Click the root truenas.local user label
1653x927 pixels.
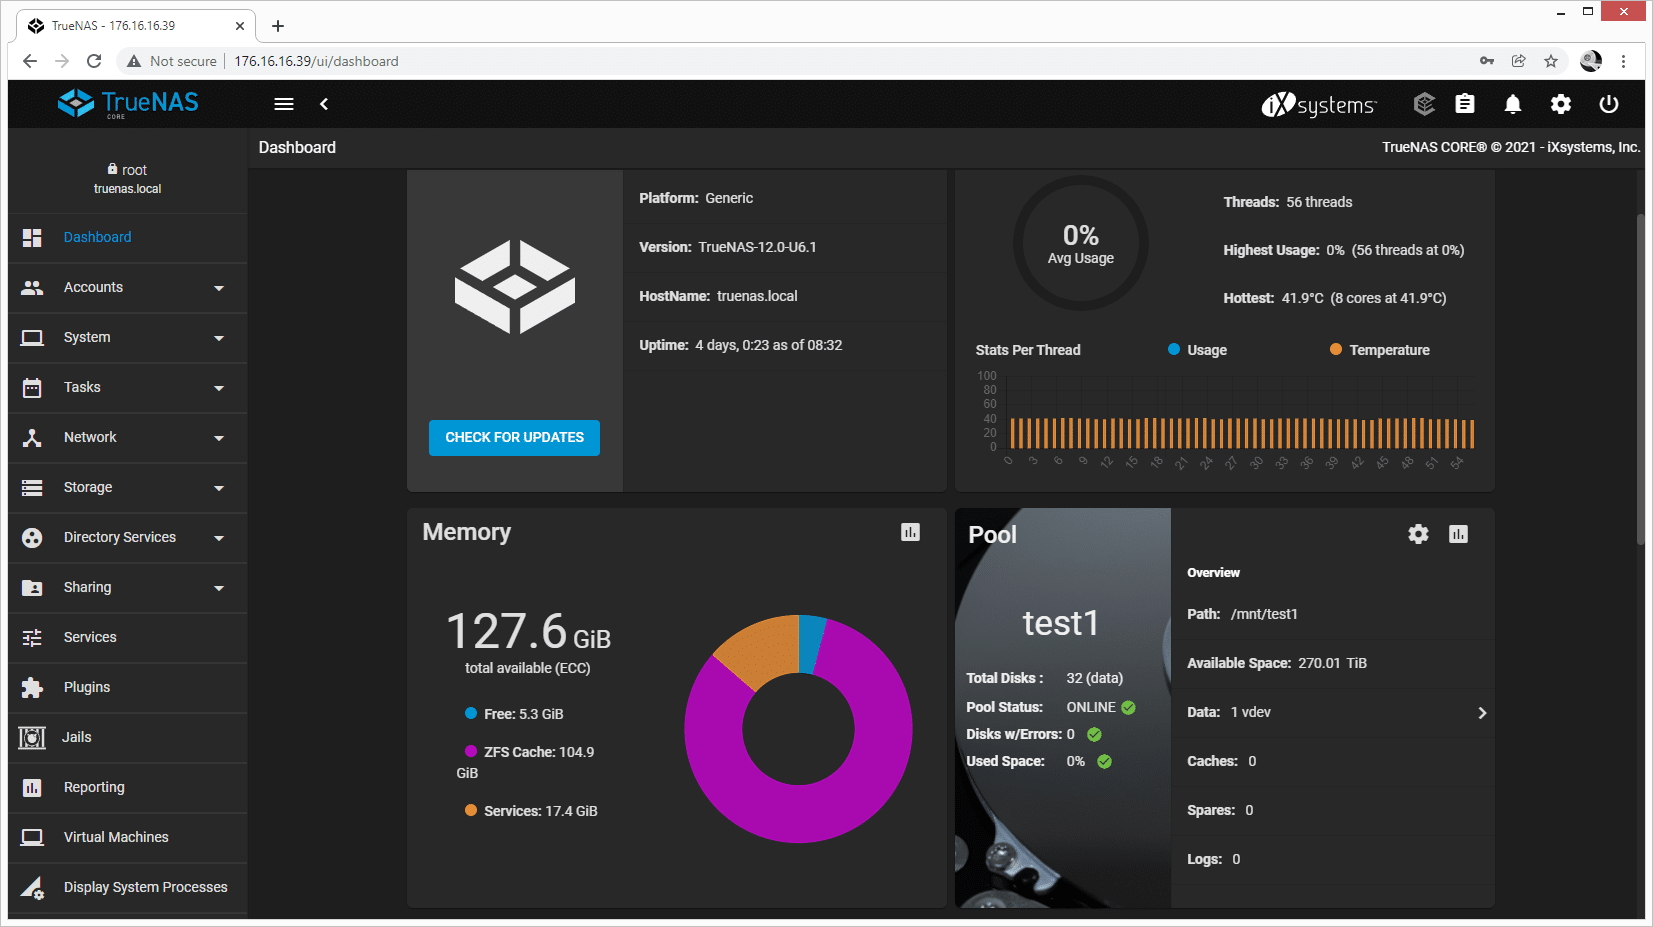coord(128,179)
